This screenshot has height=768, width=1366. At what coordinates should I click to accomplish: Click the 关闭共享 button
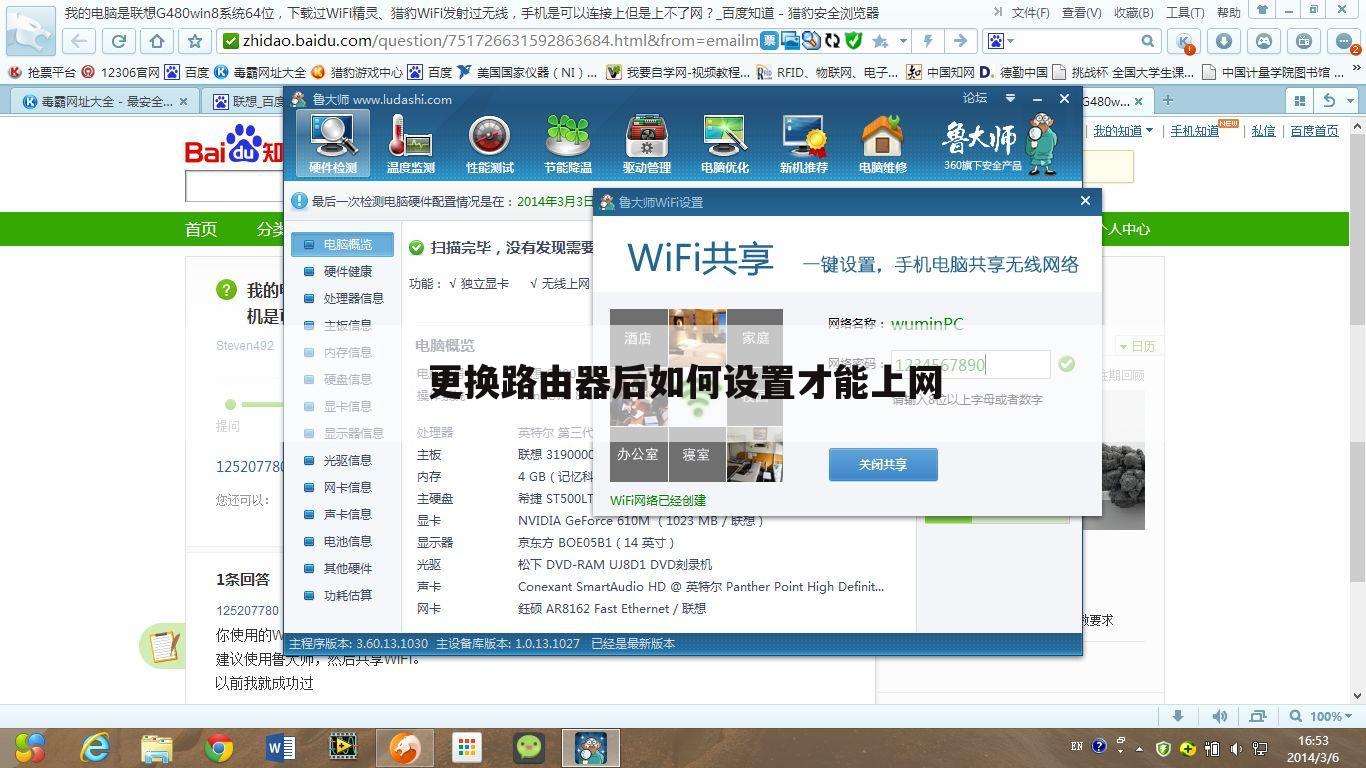(883, 464)
